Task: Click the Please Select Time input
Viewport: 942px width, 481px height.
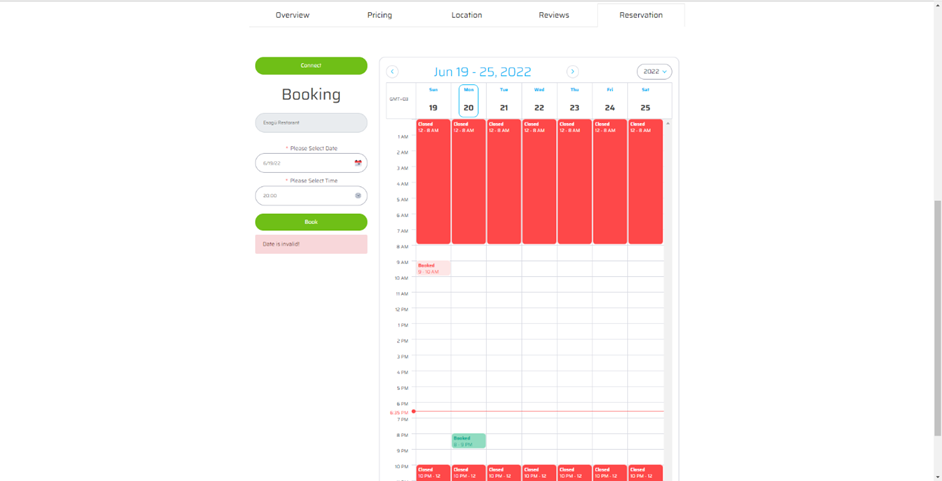Action: 311,195
